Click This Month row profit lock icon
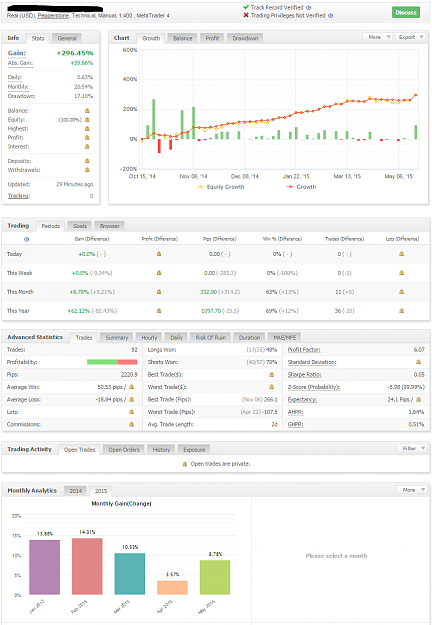This screenshot has height=625, width=432. (159, 292)
